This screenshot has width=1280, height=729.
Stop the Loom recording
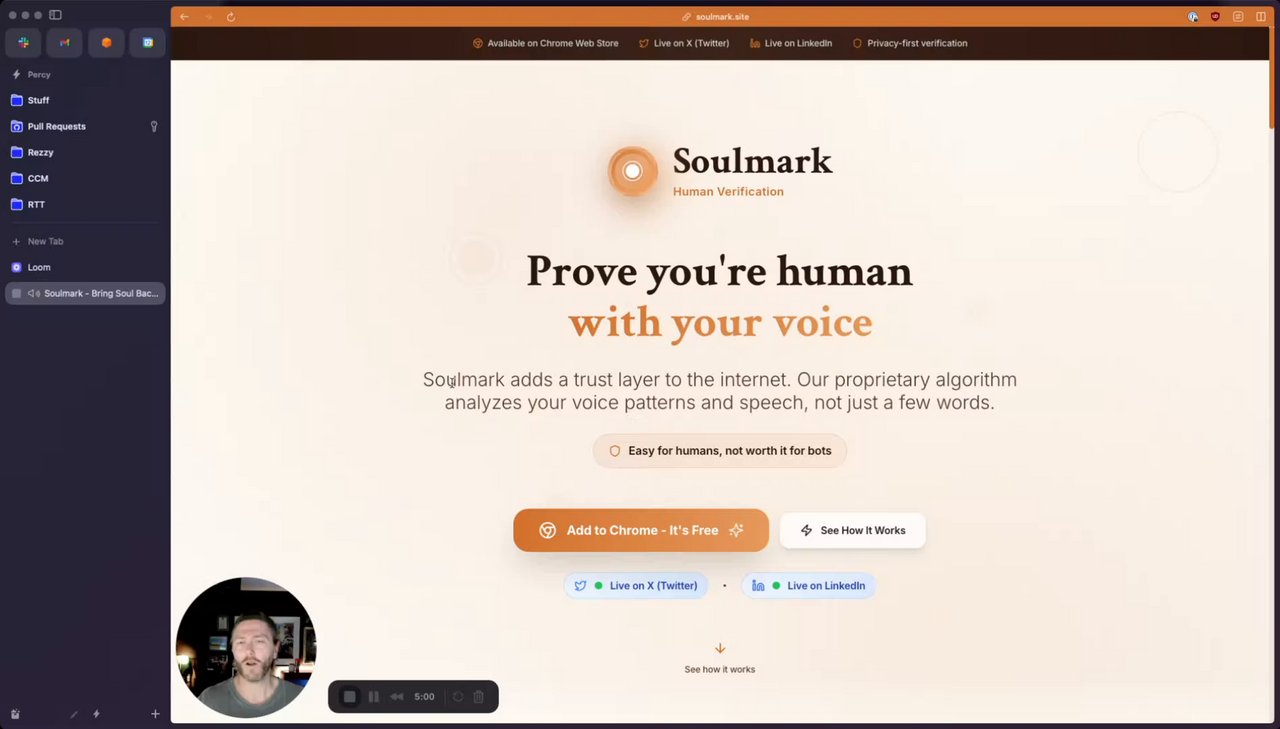(x=349, y=697)
